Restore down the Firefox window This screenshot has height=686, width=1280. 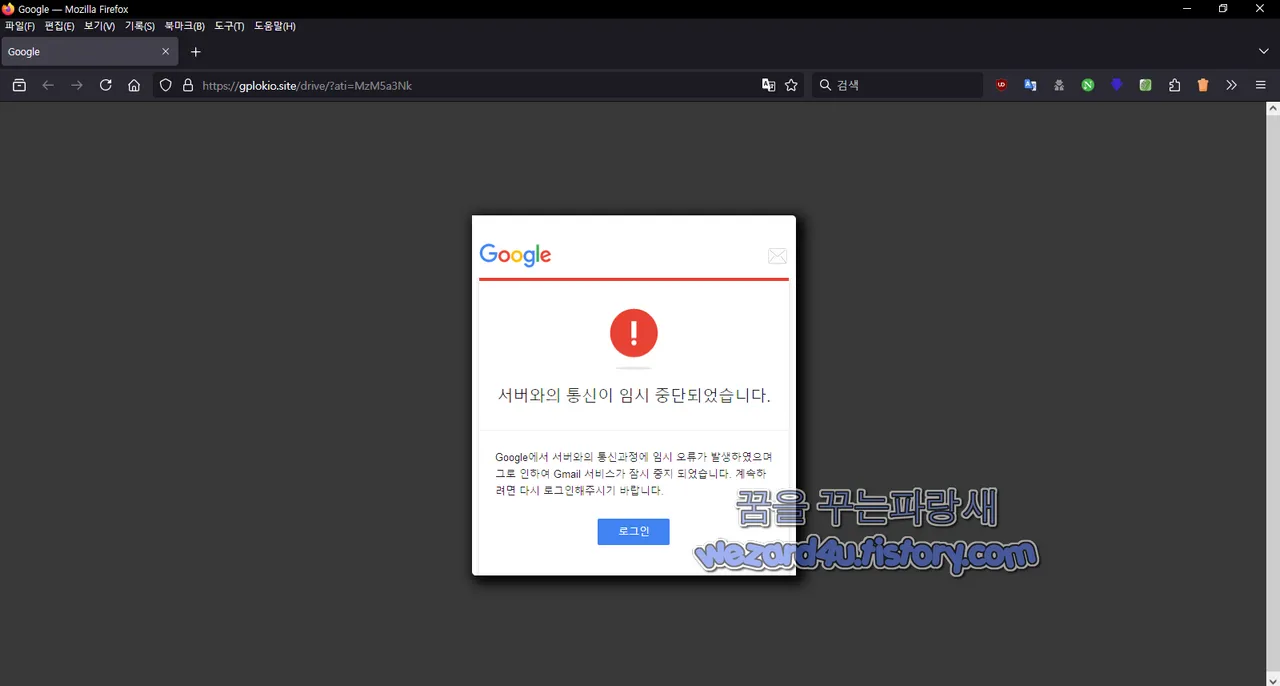[1223, 9]
